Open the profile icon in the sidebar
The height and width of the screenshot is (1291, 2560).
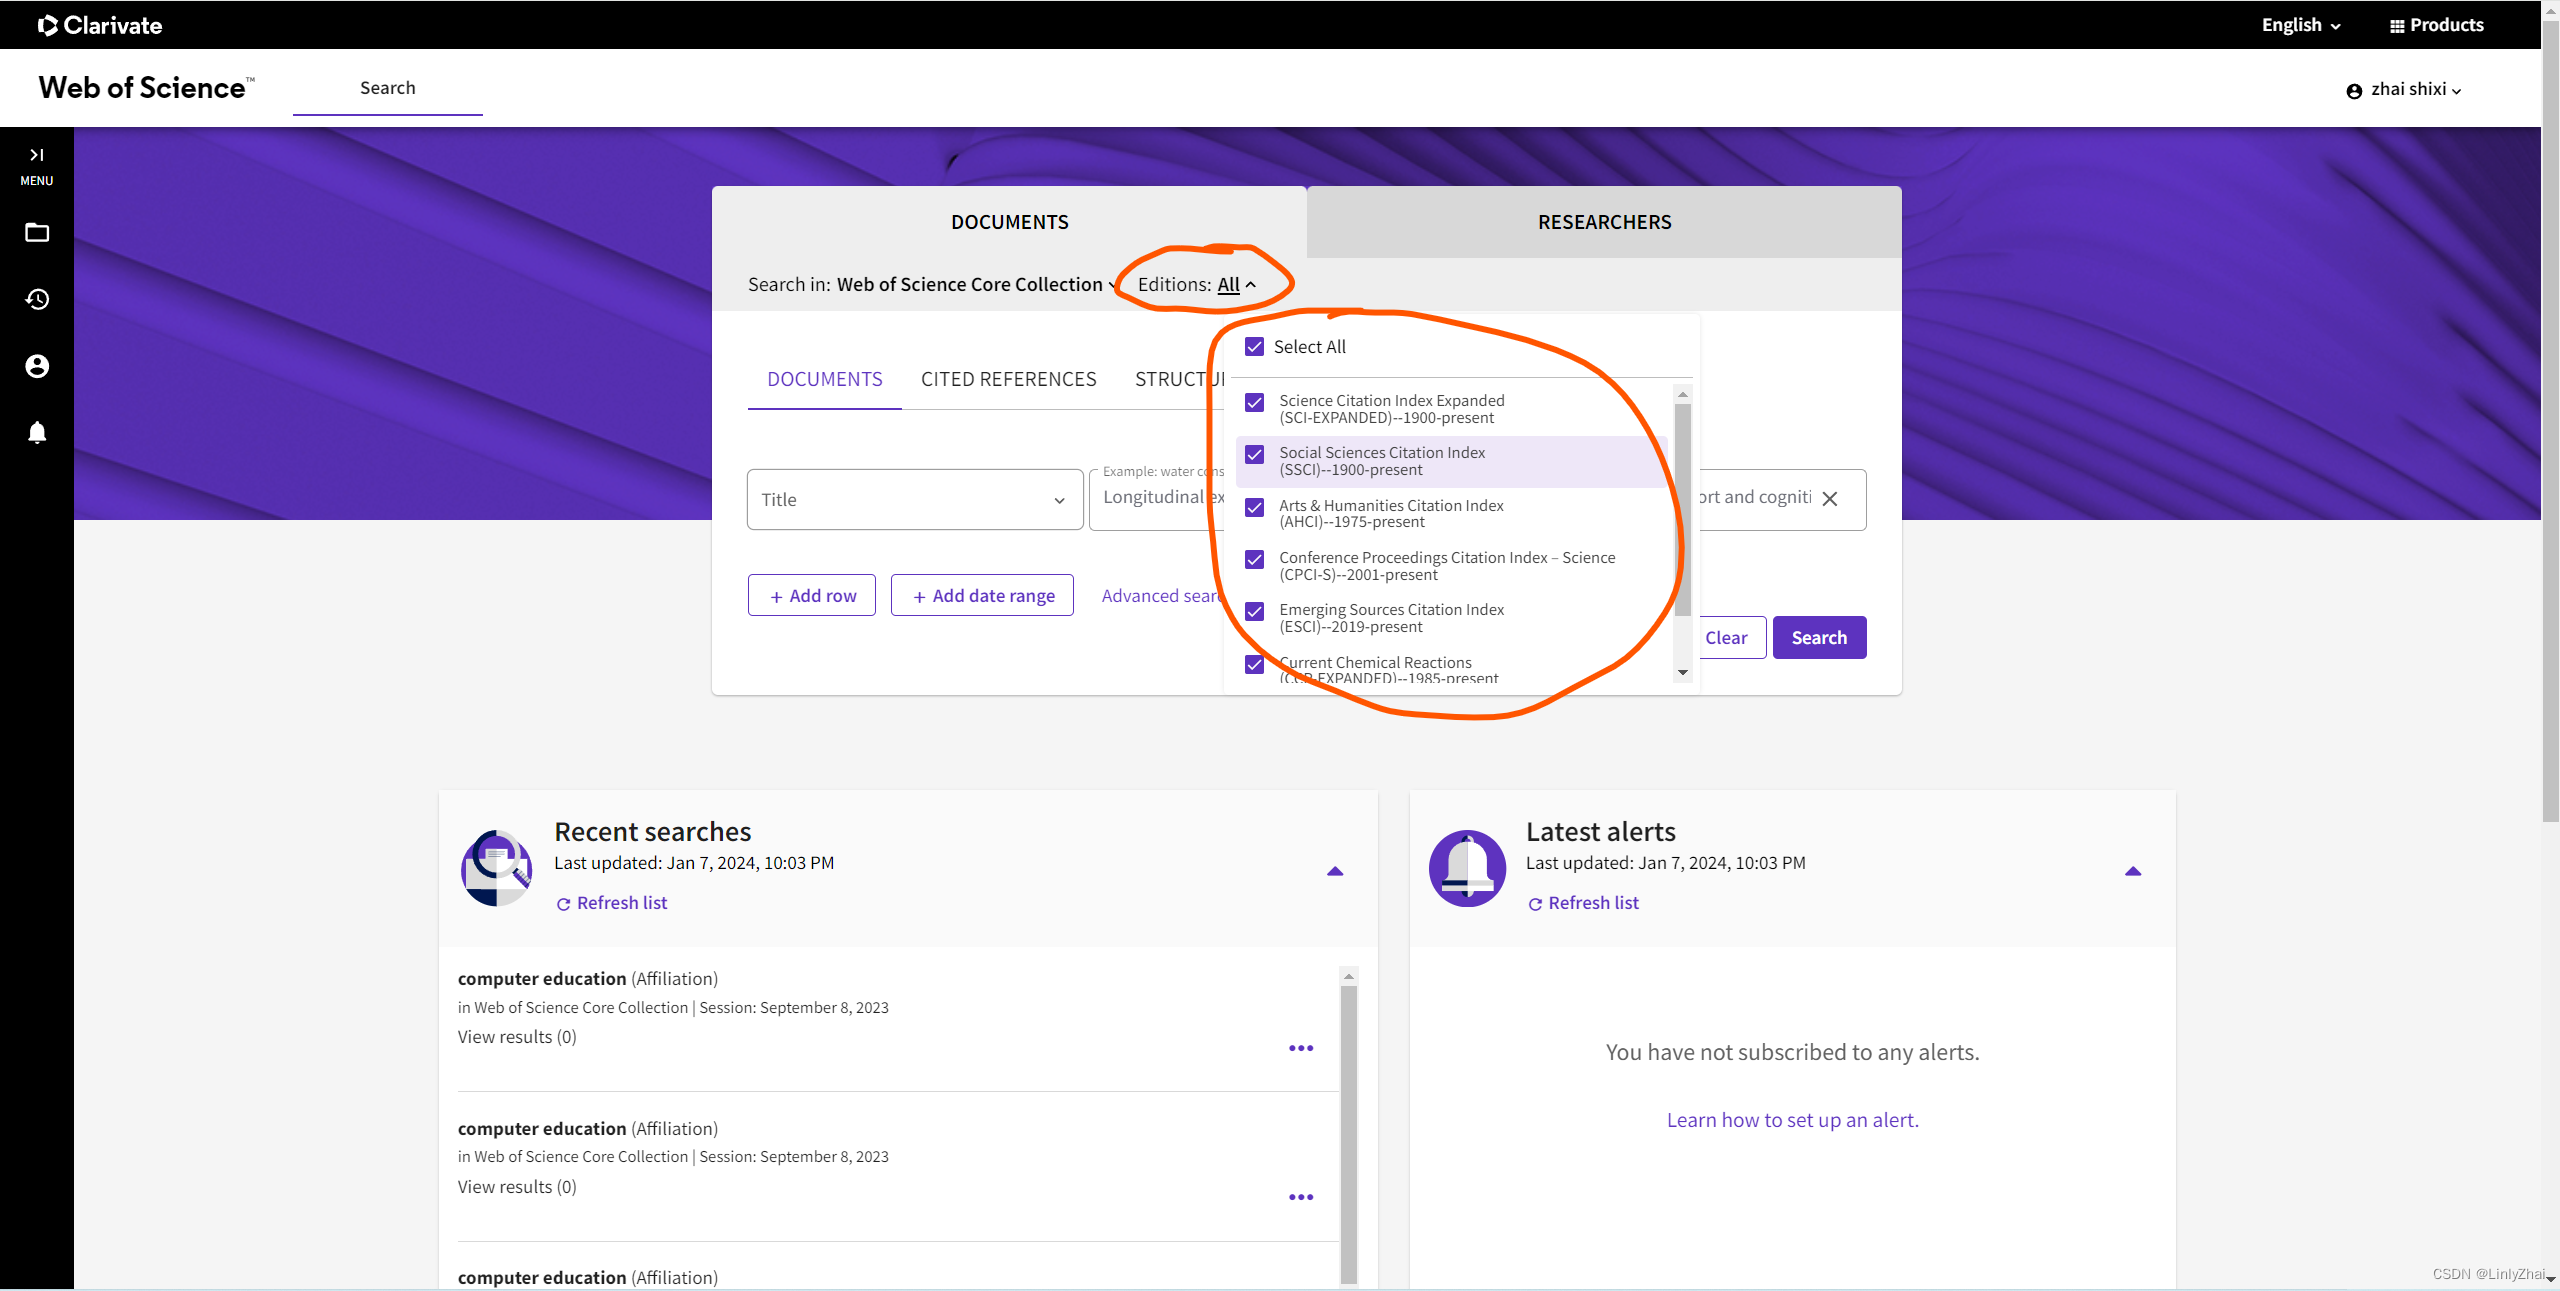click(37, 366)
